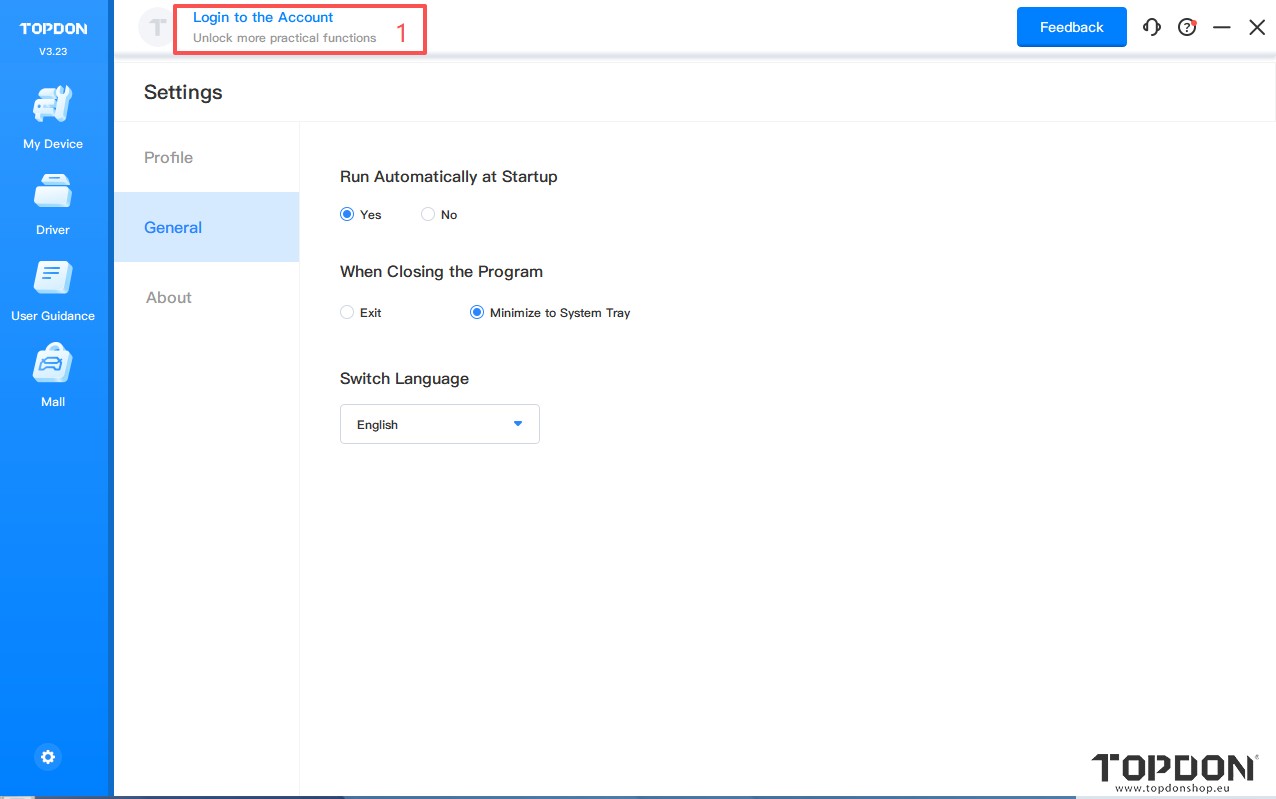The height and width of the screenshot is (799, 1276).
Task: Open the help question mark icon
Action: 1187,28
